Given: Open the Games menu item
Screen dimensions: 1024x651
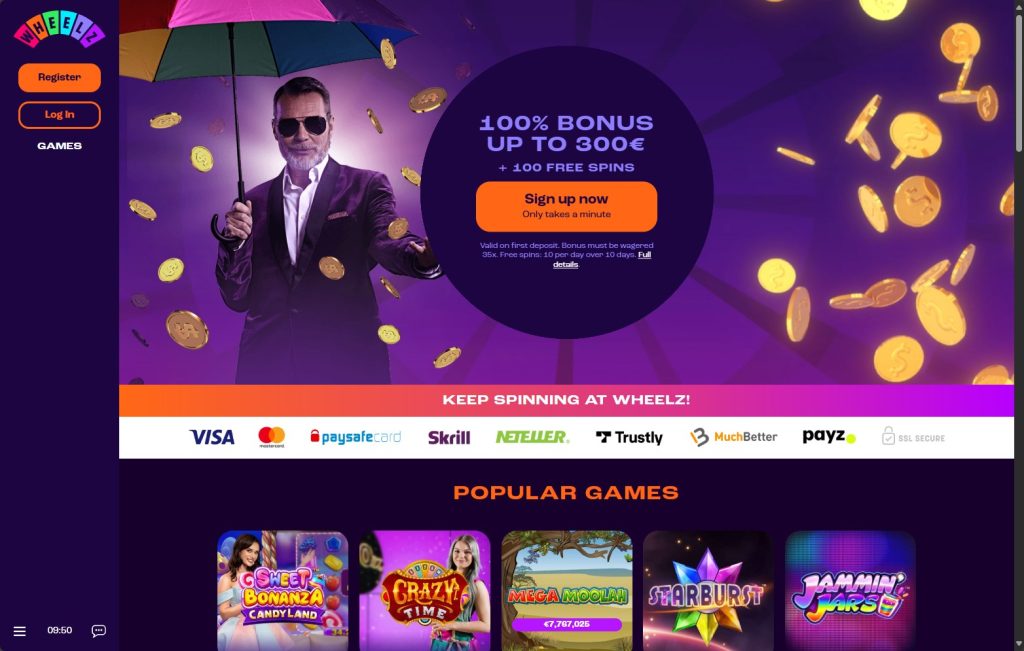Looking at the screenshot, I should (59, 146).
